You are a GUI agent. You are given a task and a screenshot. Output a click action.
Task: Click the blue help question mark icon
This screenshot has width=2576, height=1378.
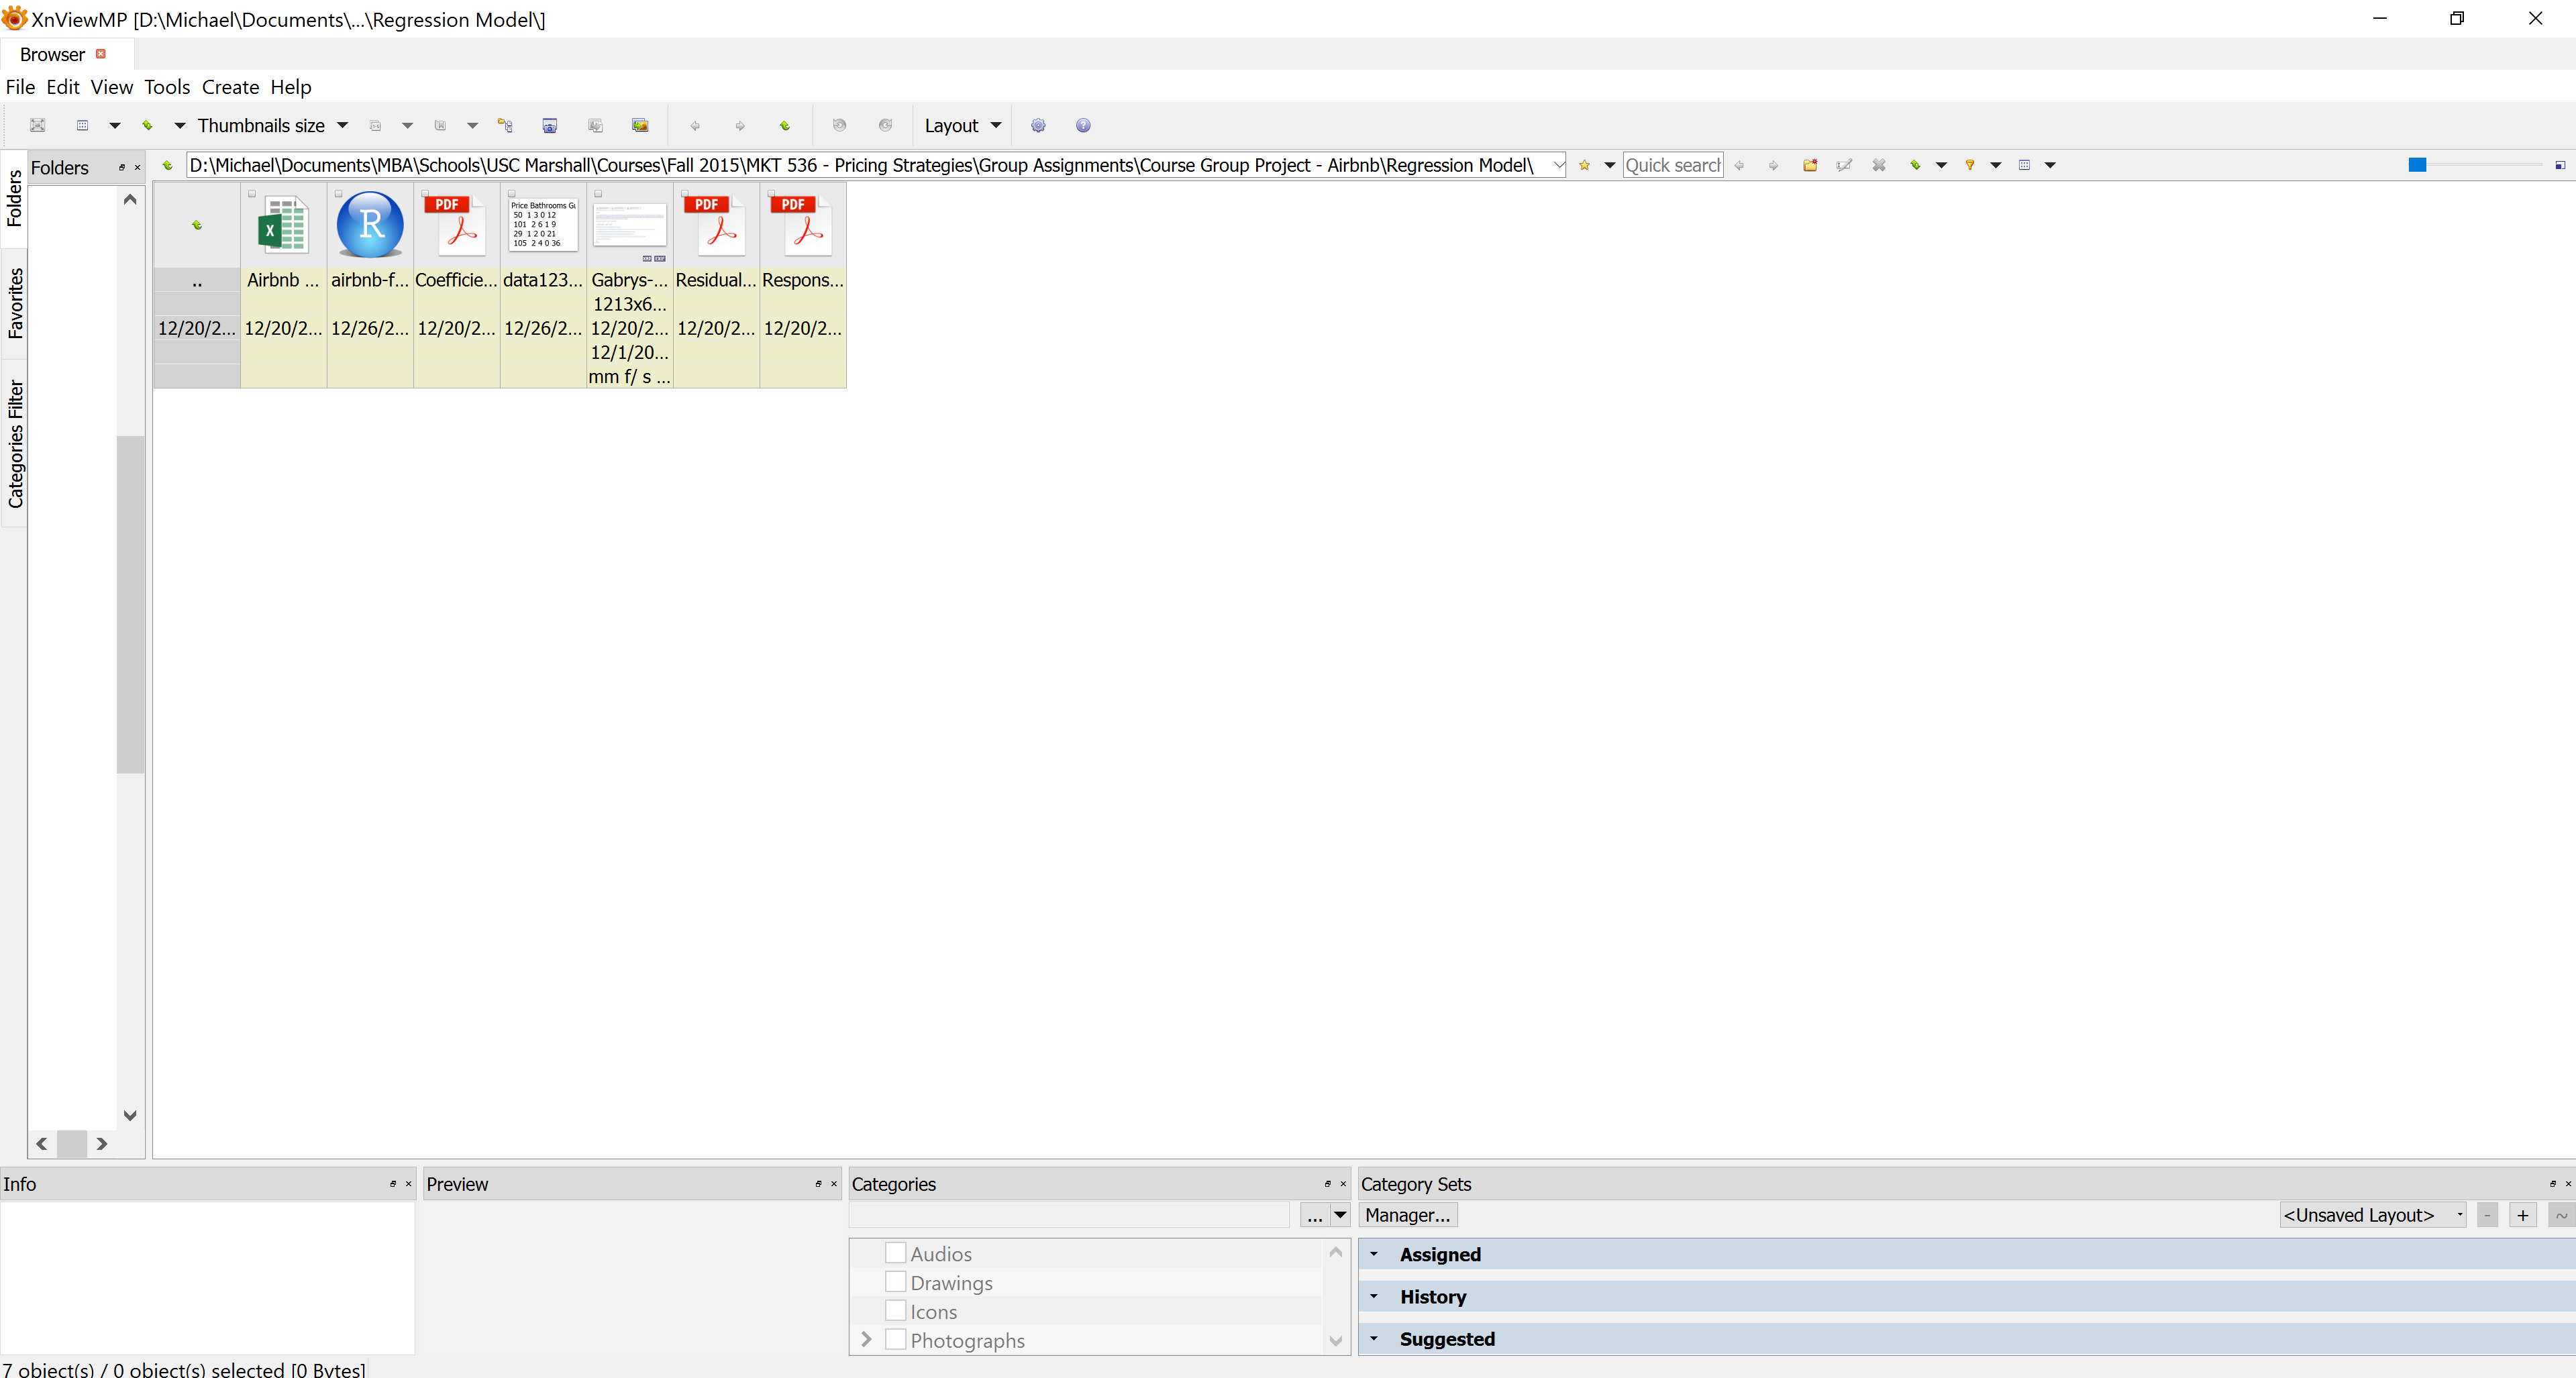pos(1083,125)
